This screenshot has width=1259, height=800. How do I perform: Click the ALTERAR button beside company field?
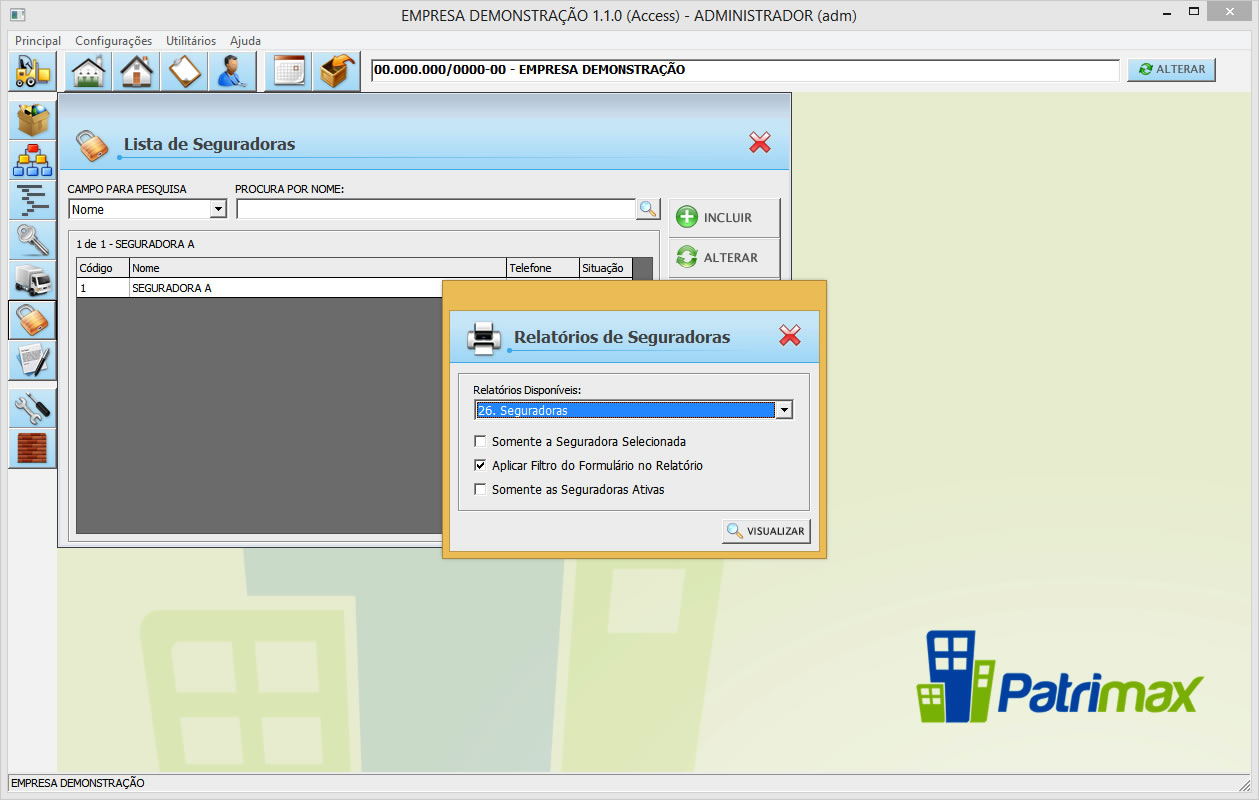1171,69
